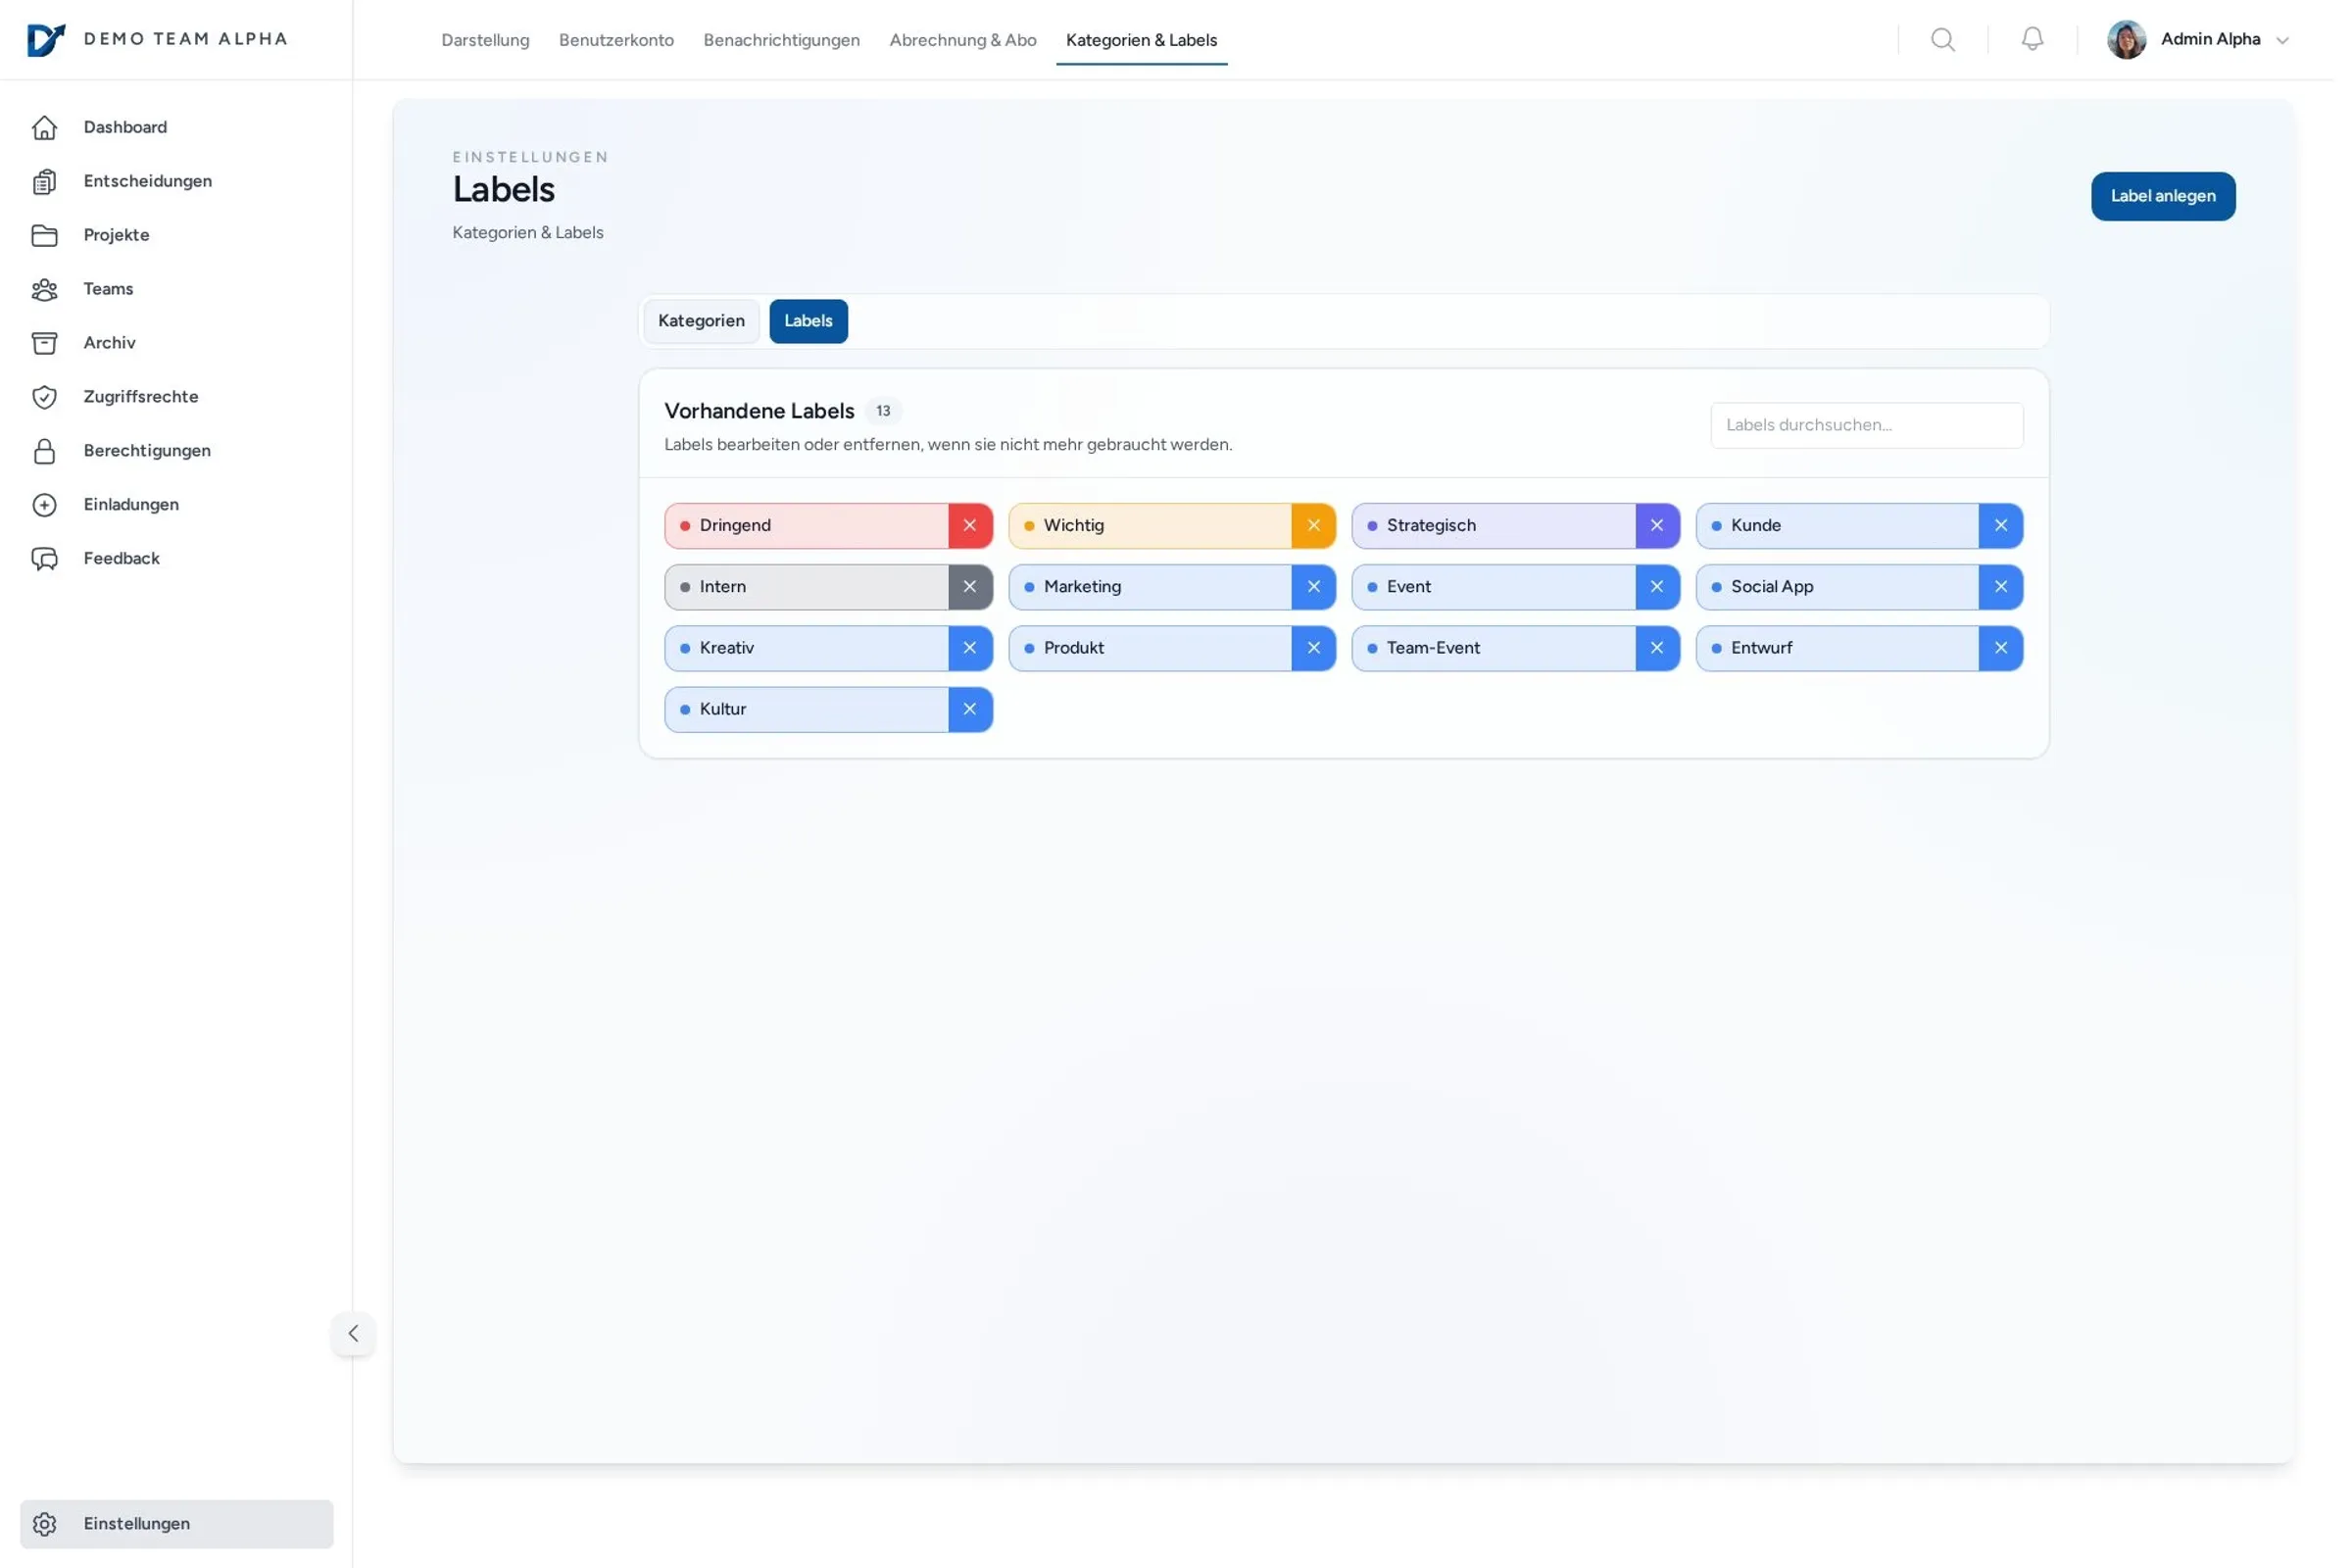Image resolution: width=2352 pixels, height=1568 pixels.
Task: Remove the Intern label
Action: (x=969, y=587)
